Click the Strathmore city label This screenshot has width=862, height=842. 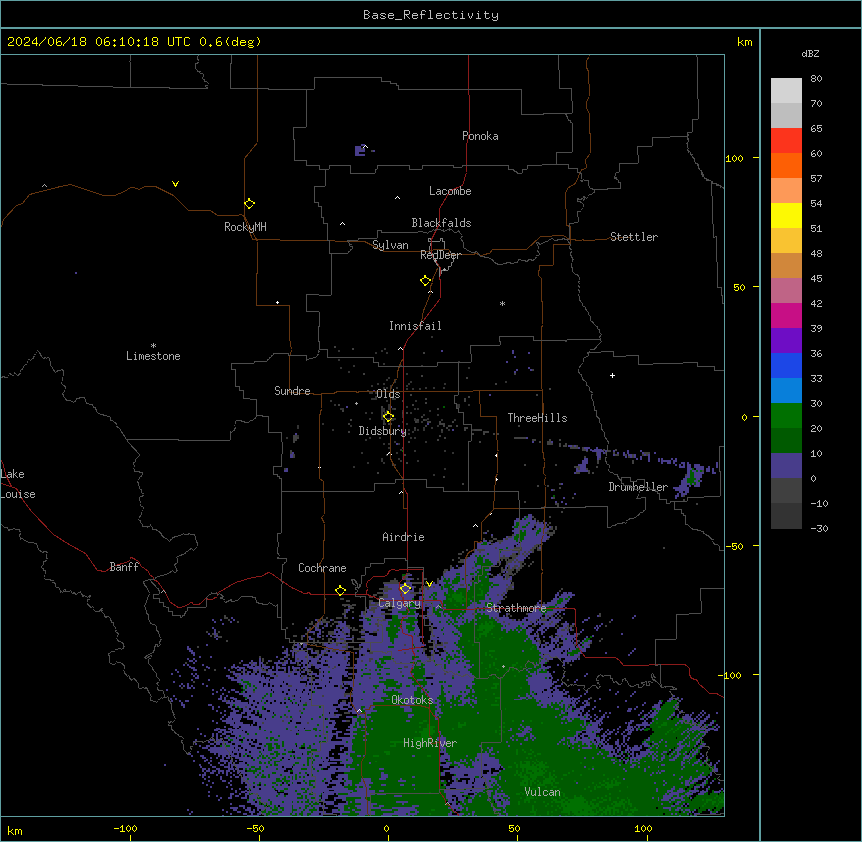click(516, 608)
